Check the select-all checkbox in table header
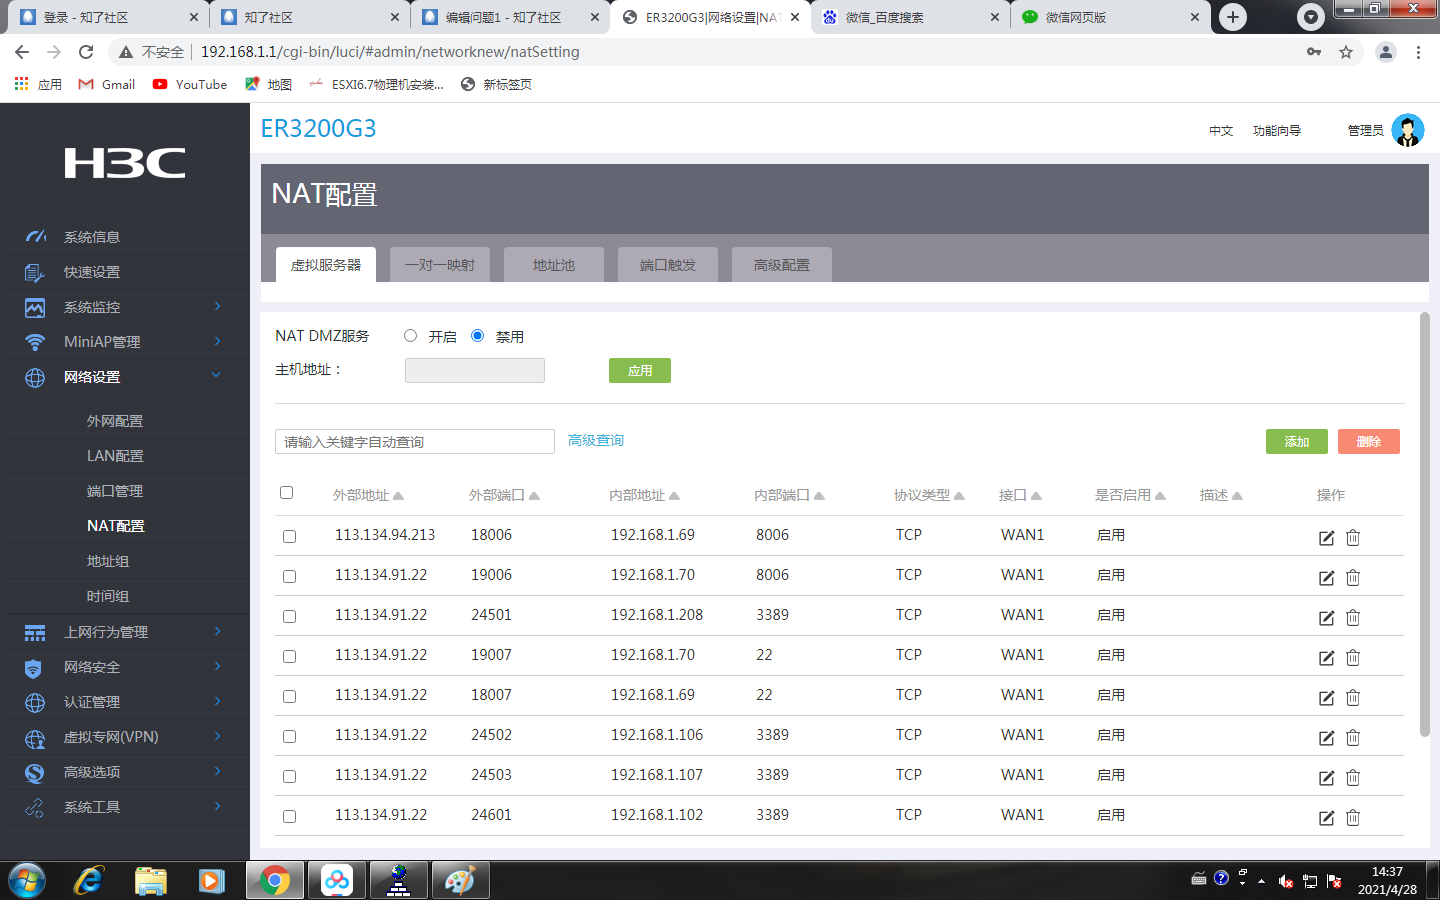Viewport: 1440px width, 900px height. click(x=287, y=493)
